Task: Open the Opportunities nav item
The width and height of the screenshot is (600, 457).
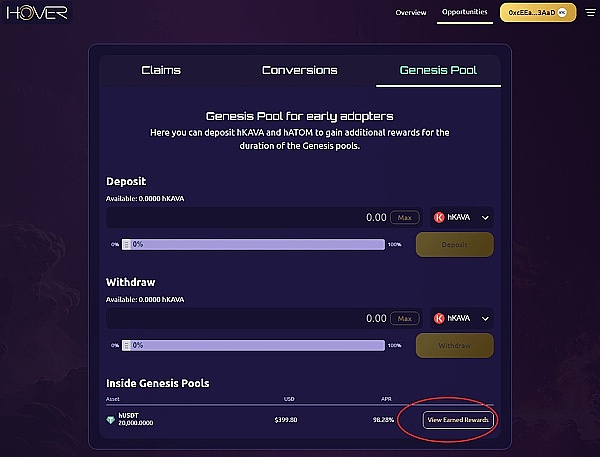Action: pyautogui.click(x=464, y=13)
